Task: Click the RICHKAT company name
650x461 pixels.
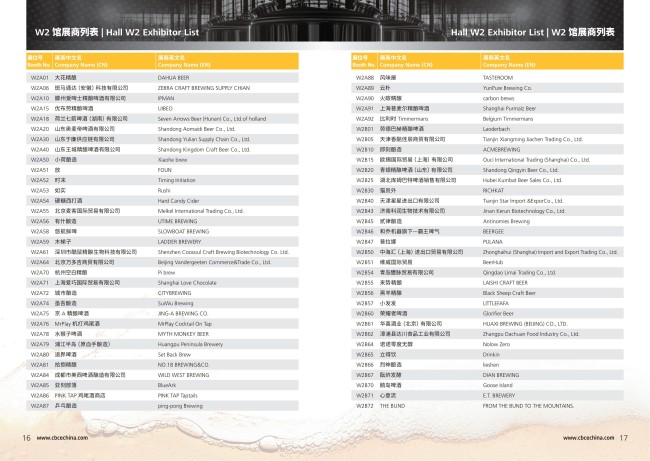Action: coord(496,190)
